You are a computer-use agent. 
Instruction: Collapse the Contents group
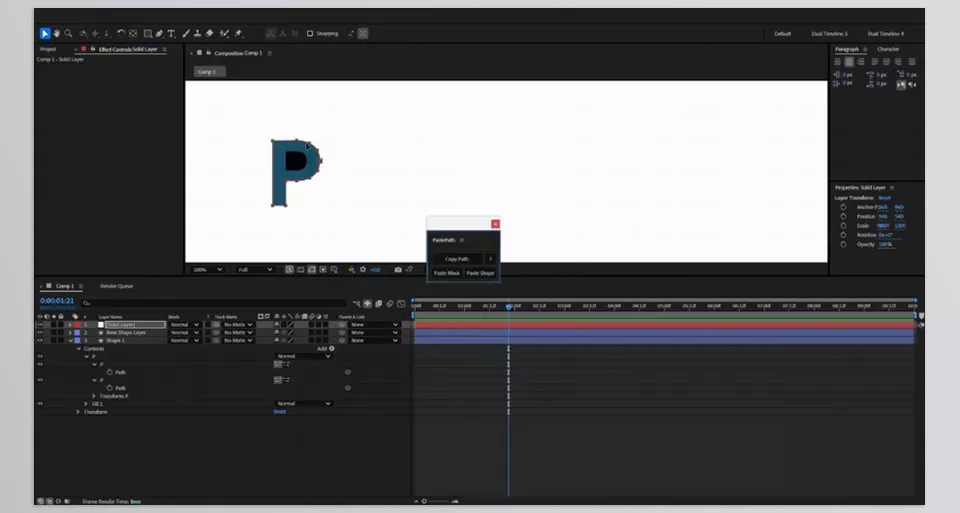click(x=78, y=348)
